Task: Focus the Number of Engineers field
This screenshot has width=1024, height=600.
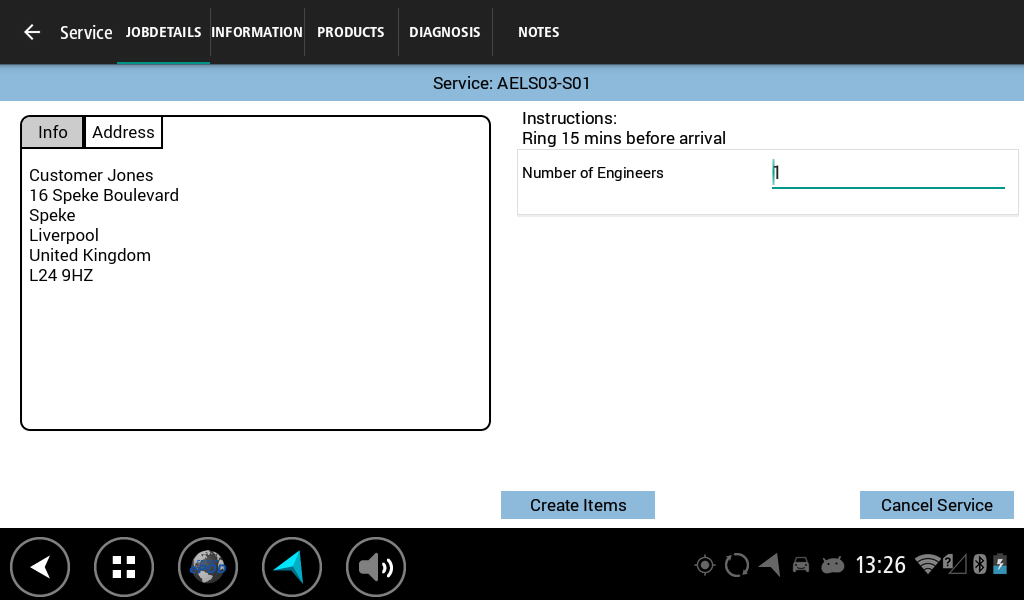Action: (x=888, y=174)
